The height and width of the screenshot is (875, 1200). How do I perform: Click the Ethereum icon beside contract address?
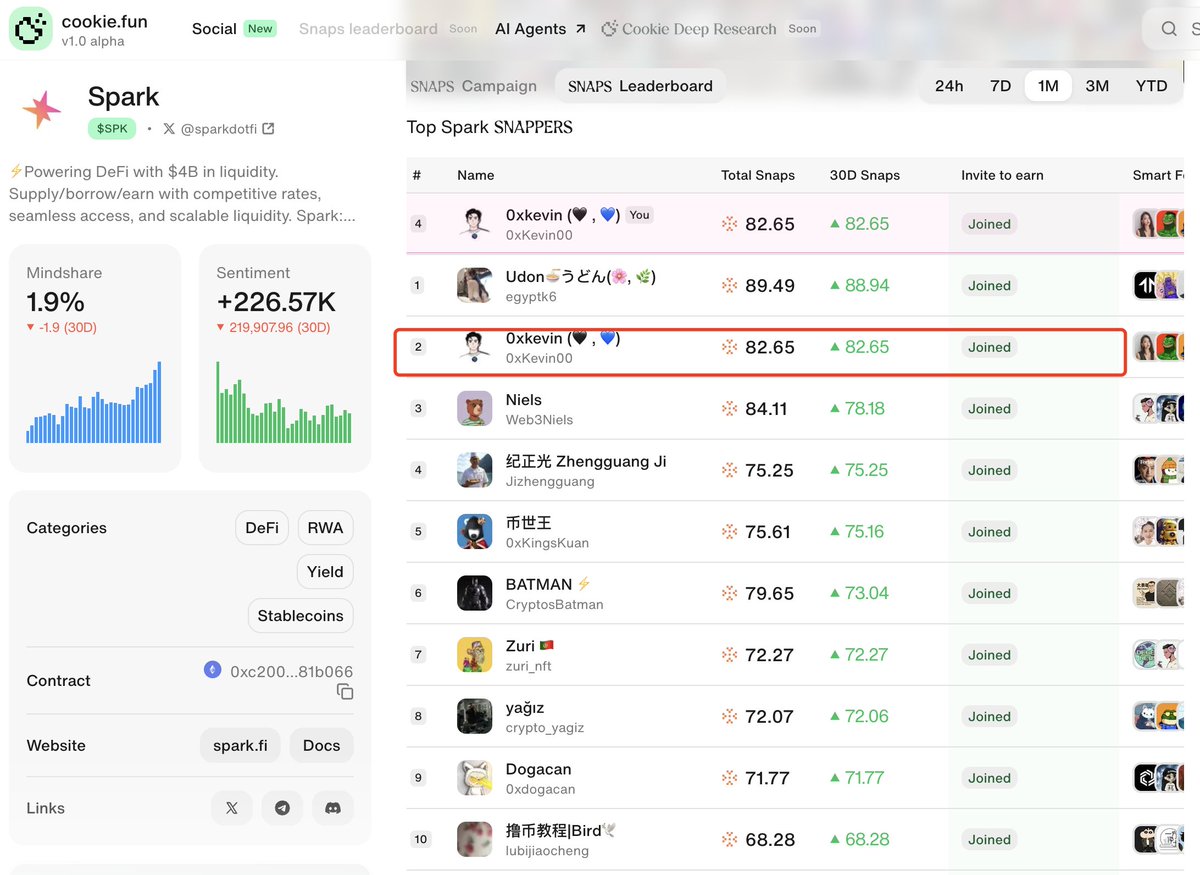[x=212, y=670]
